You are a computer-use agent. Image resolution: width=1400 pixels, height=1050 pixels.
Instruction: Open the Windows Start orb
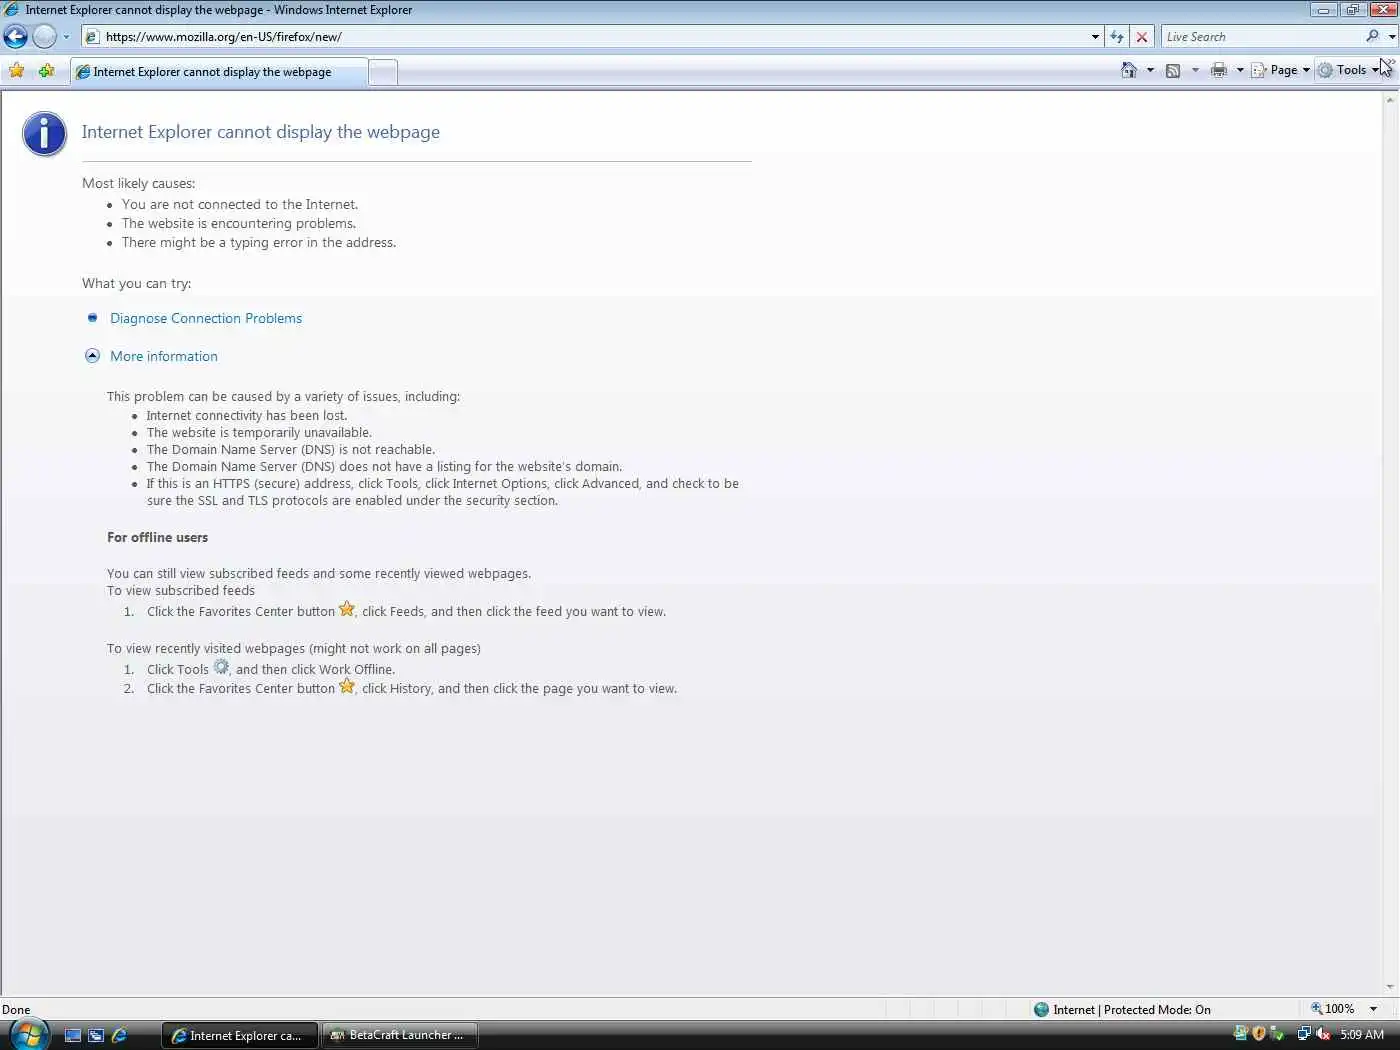(x=27, y=1034)
